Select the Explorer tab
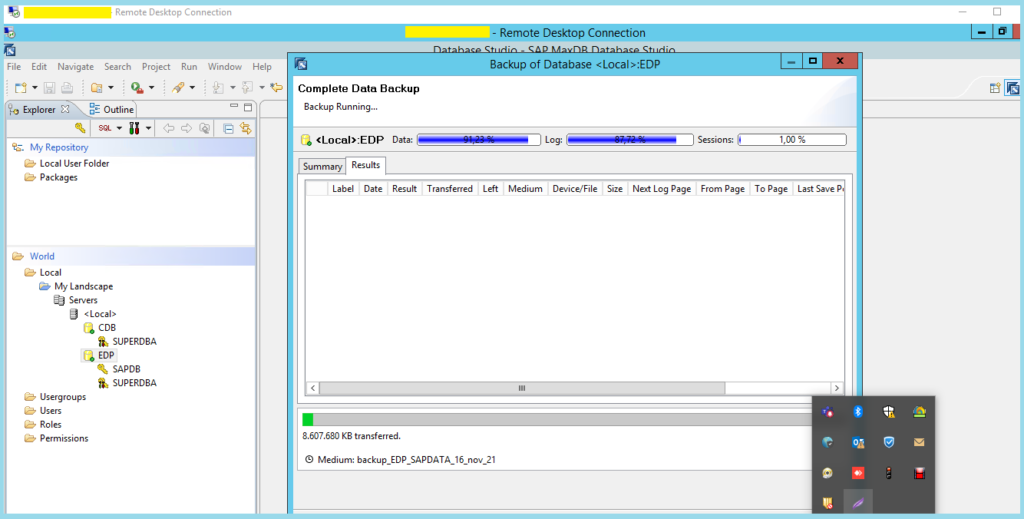This screenshot has height=519, width=1024. click(x=39, y=110)
